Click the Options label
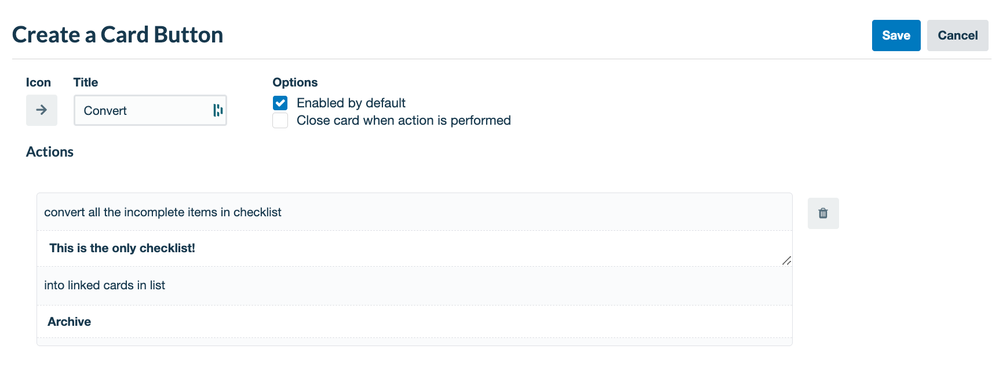 pos(295,82)
